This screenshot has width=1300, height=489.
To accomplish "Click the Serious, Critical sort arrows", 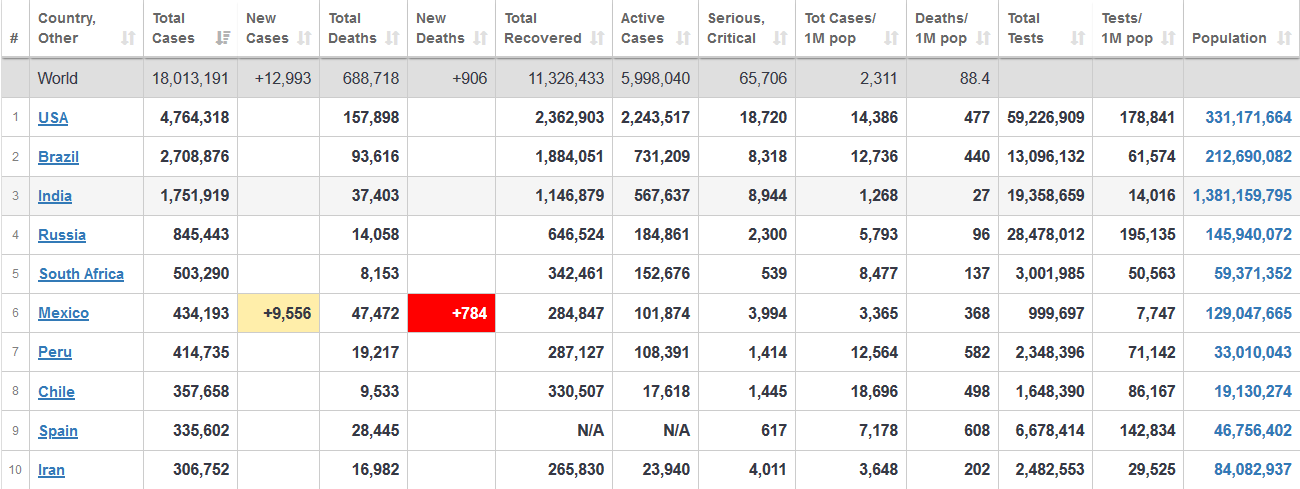I will (x=780, y=38).
